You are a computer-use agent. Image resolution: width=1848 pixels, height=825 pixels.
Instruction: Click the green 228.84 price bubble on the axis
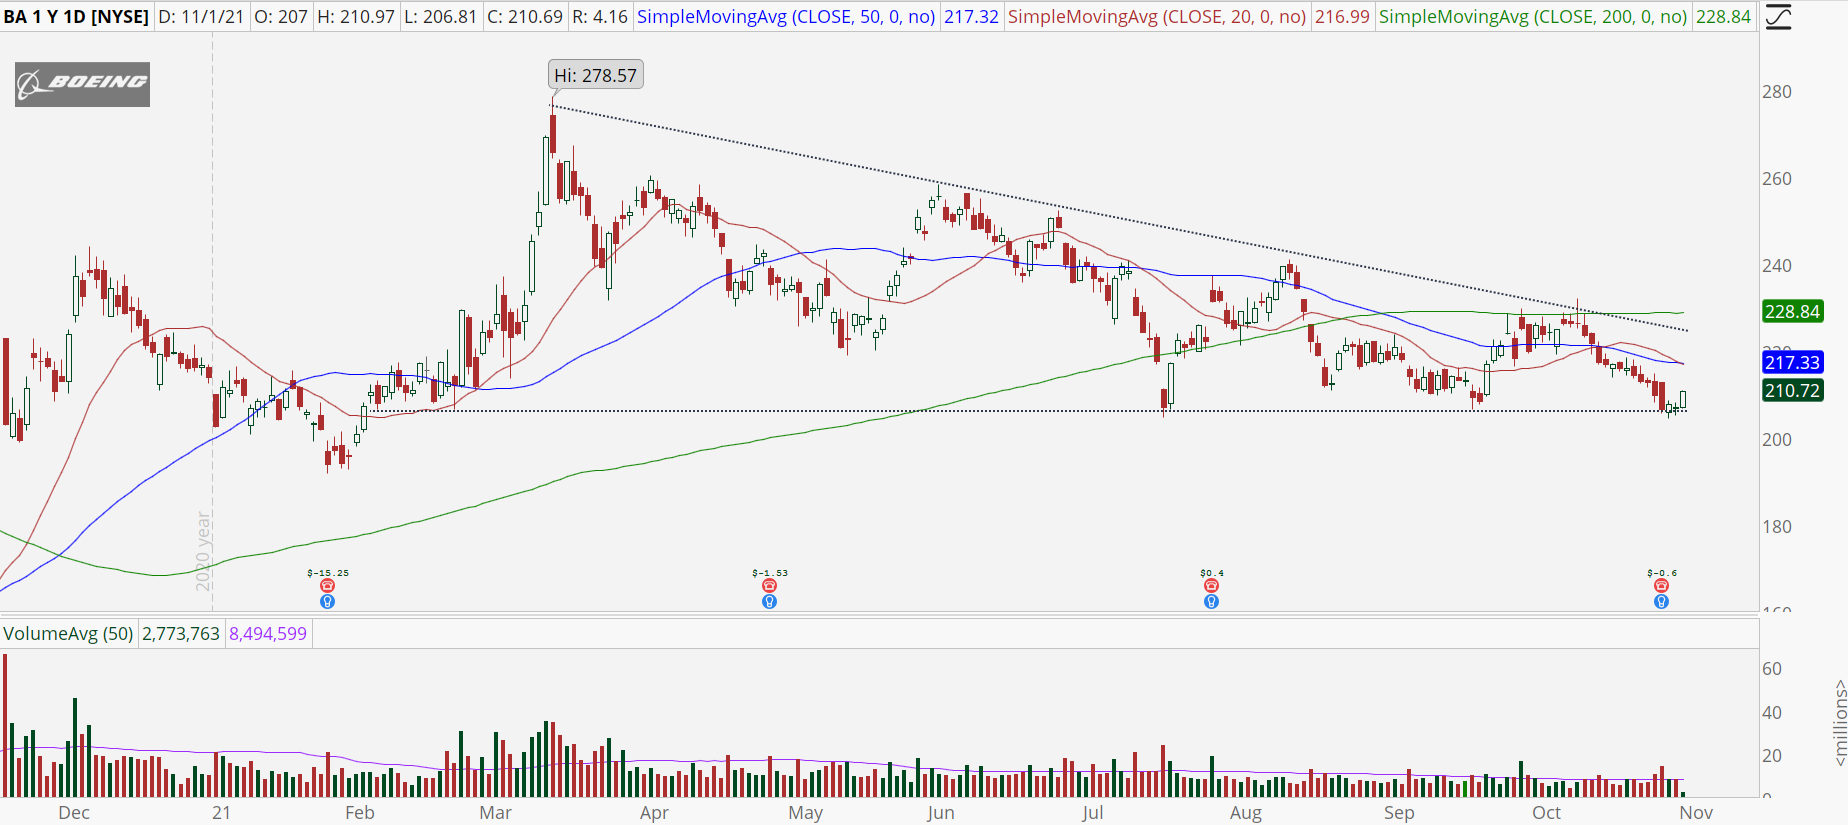tap(1793, 312)
